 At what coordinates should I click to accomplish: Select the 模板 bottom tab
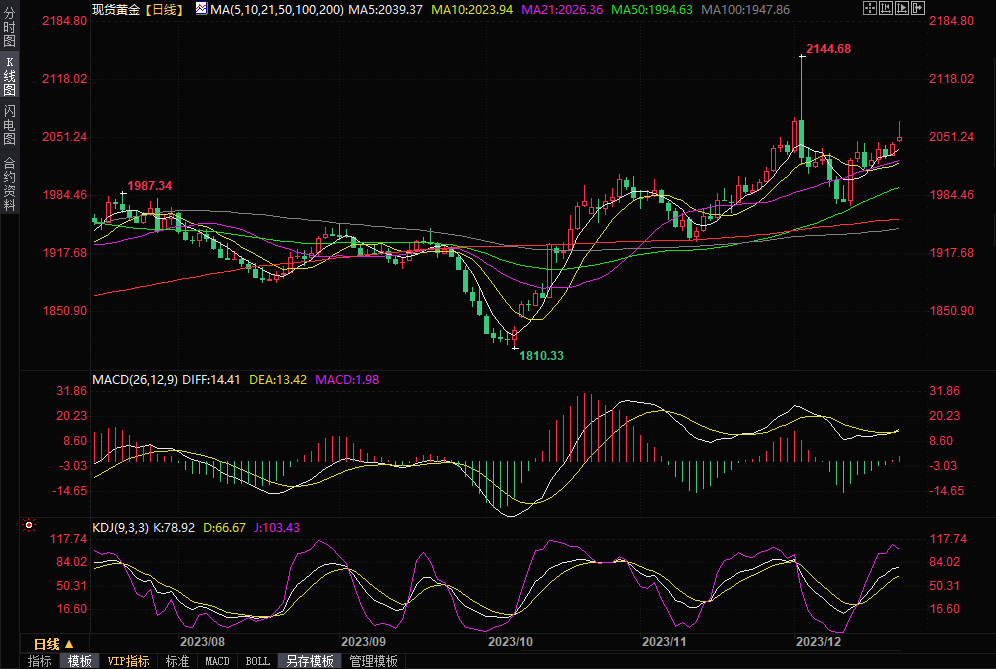click(79, 661)
